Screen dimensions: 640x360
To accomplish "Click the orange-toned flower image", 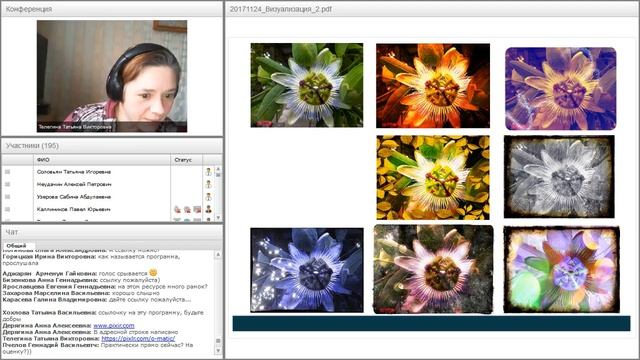I will click(433, 86).
